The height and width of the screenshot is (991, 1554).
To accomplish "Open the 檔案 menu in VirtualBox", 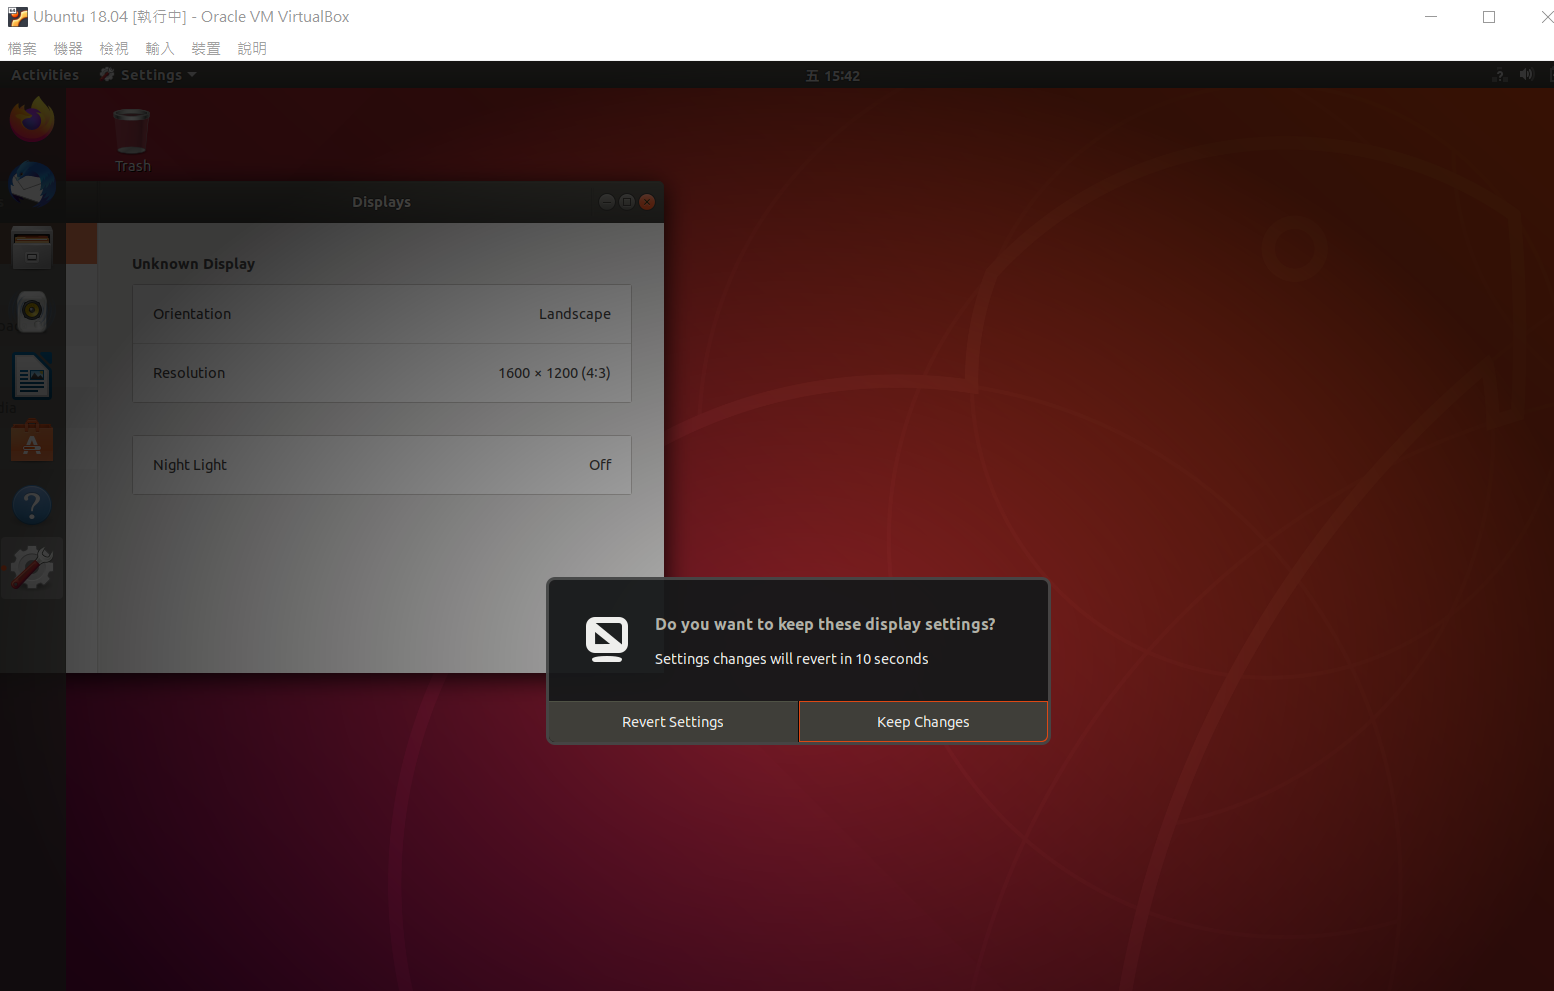I will click(x=22, y=48).
